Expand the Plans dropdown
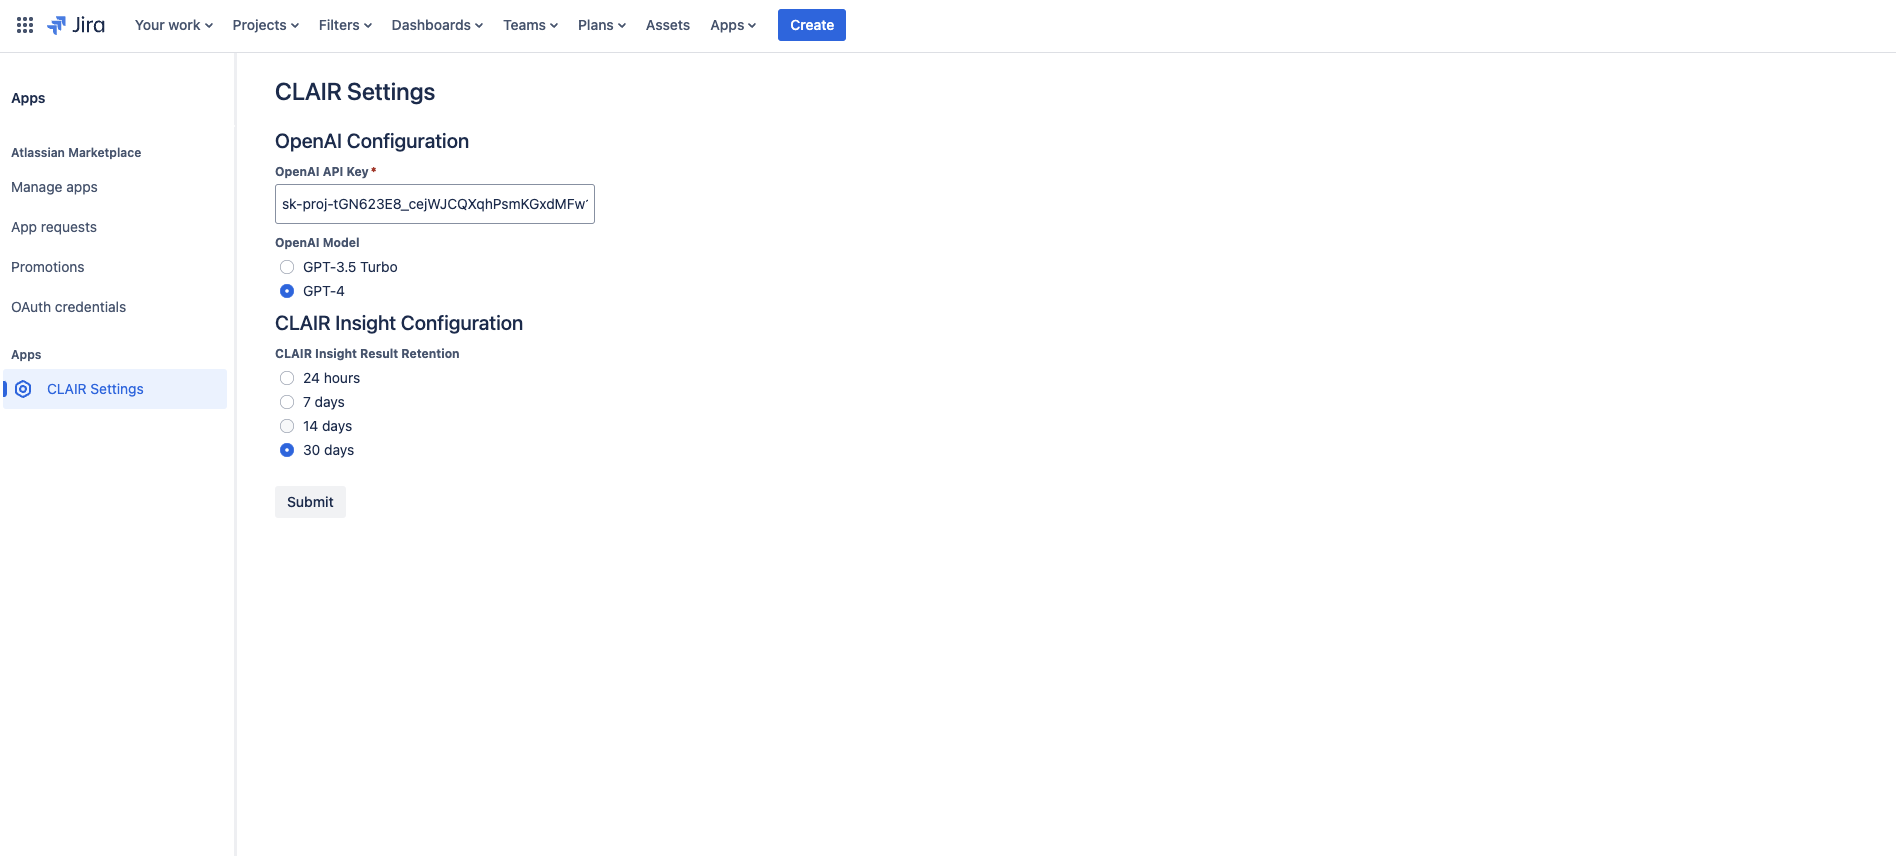 coord(602,25)
